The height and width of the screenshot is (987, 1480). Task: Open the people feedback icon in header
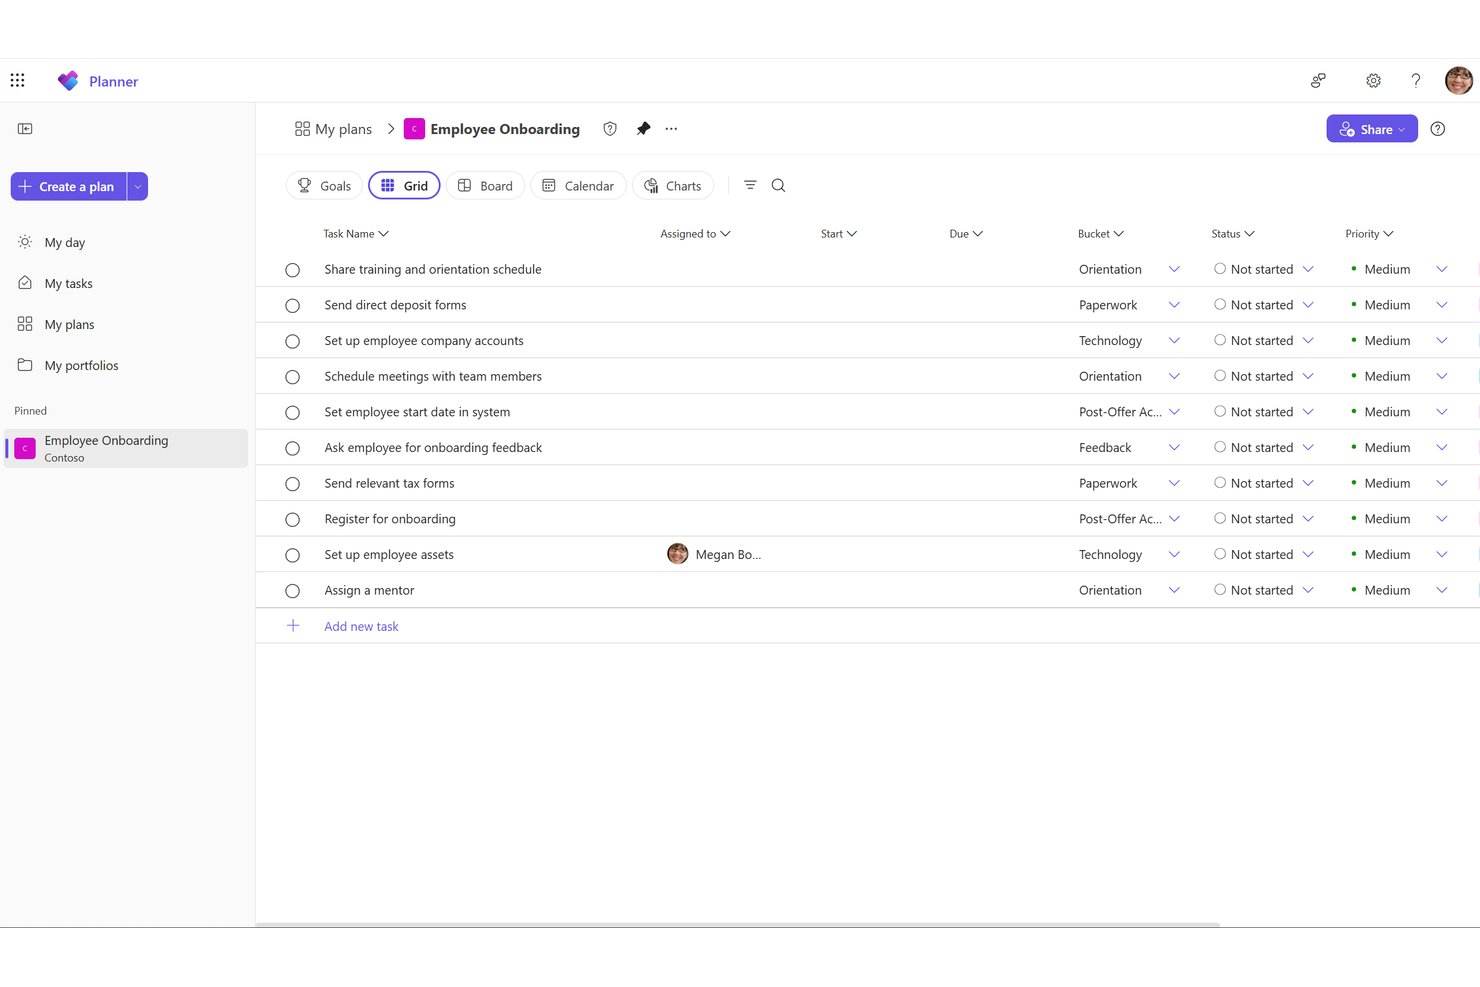pyautogui.click(x=1318, y=81)
